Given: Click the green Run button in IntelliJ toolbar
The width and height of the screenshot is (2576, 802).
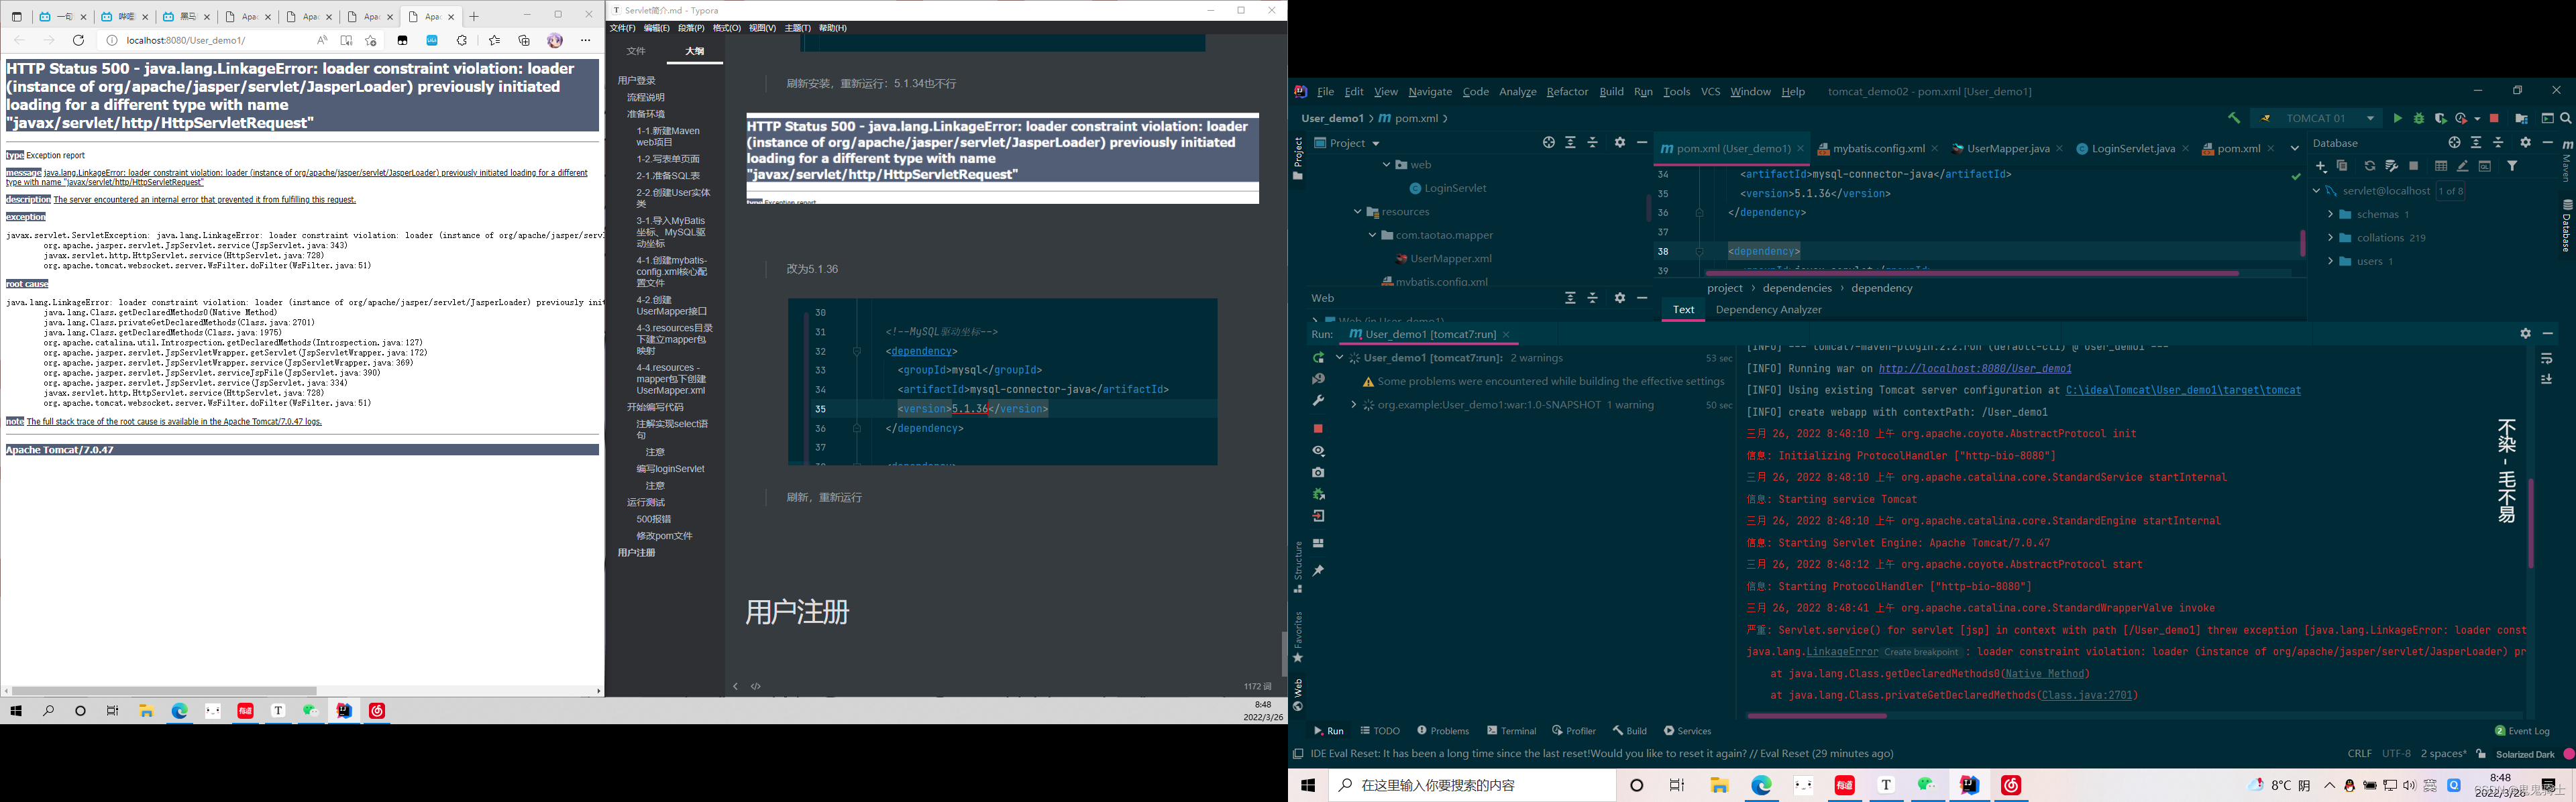Looking at the screenshot, I should (x=2397, y=118).
